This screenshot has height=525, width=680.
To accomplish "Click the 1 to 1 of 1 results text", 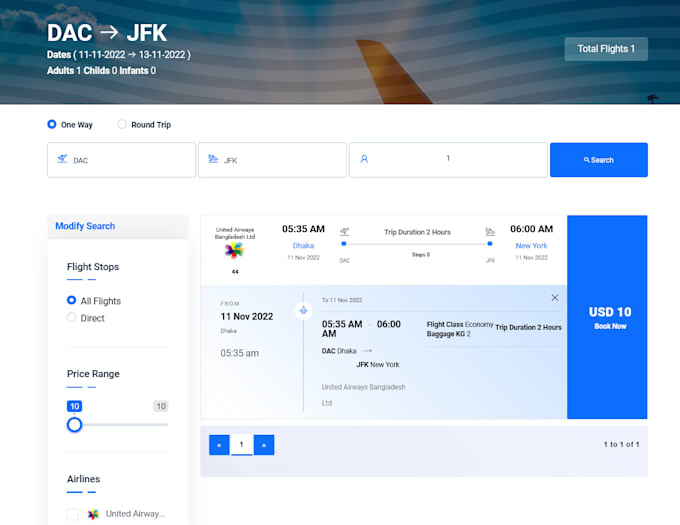I will pyautogui.click(x=621, y=444).
